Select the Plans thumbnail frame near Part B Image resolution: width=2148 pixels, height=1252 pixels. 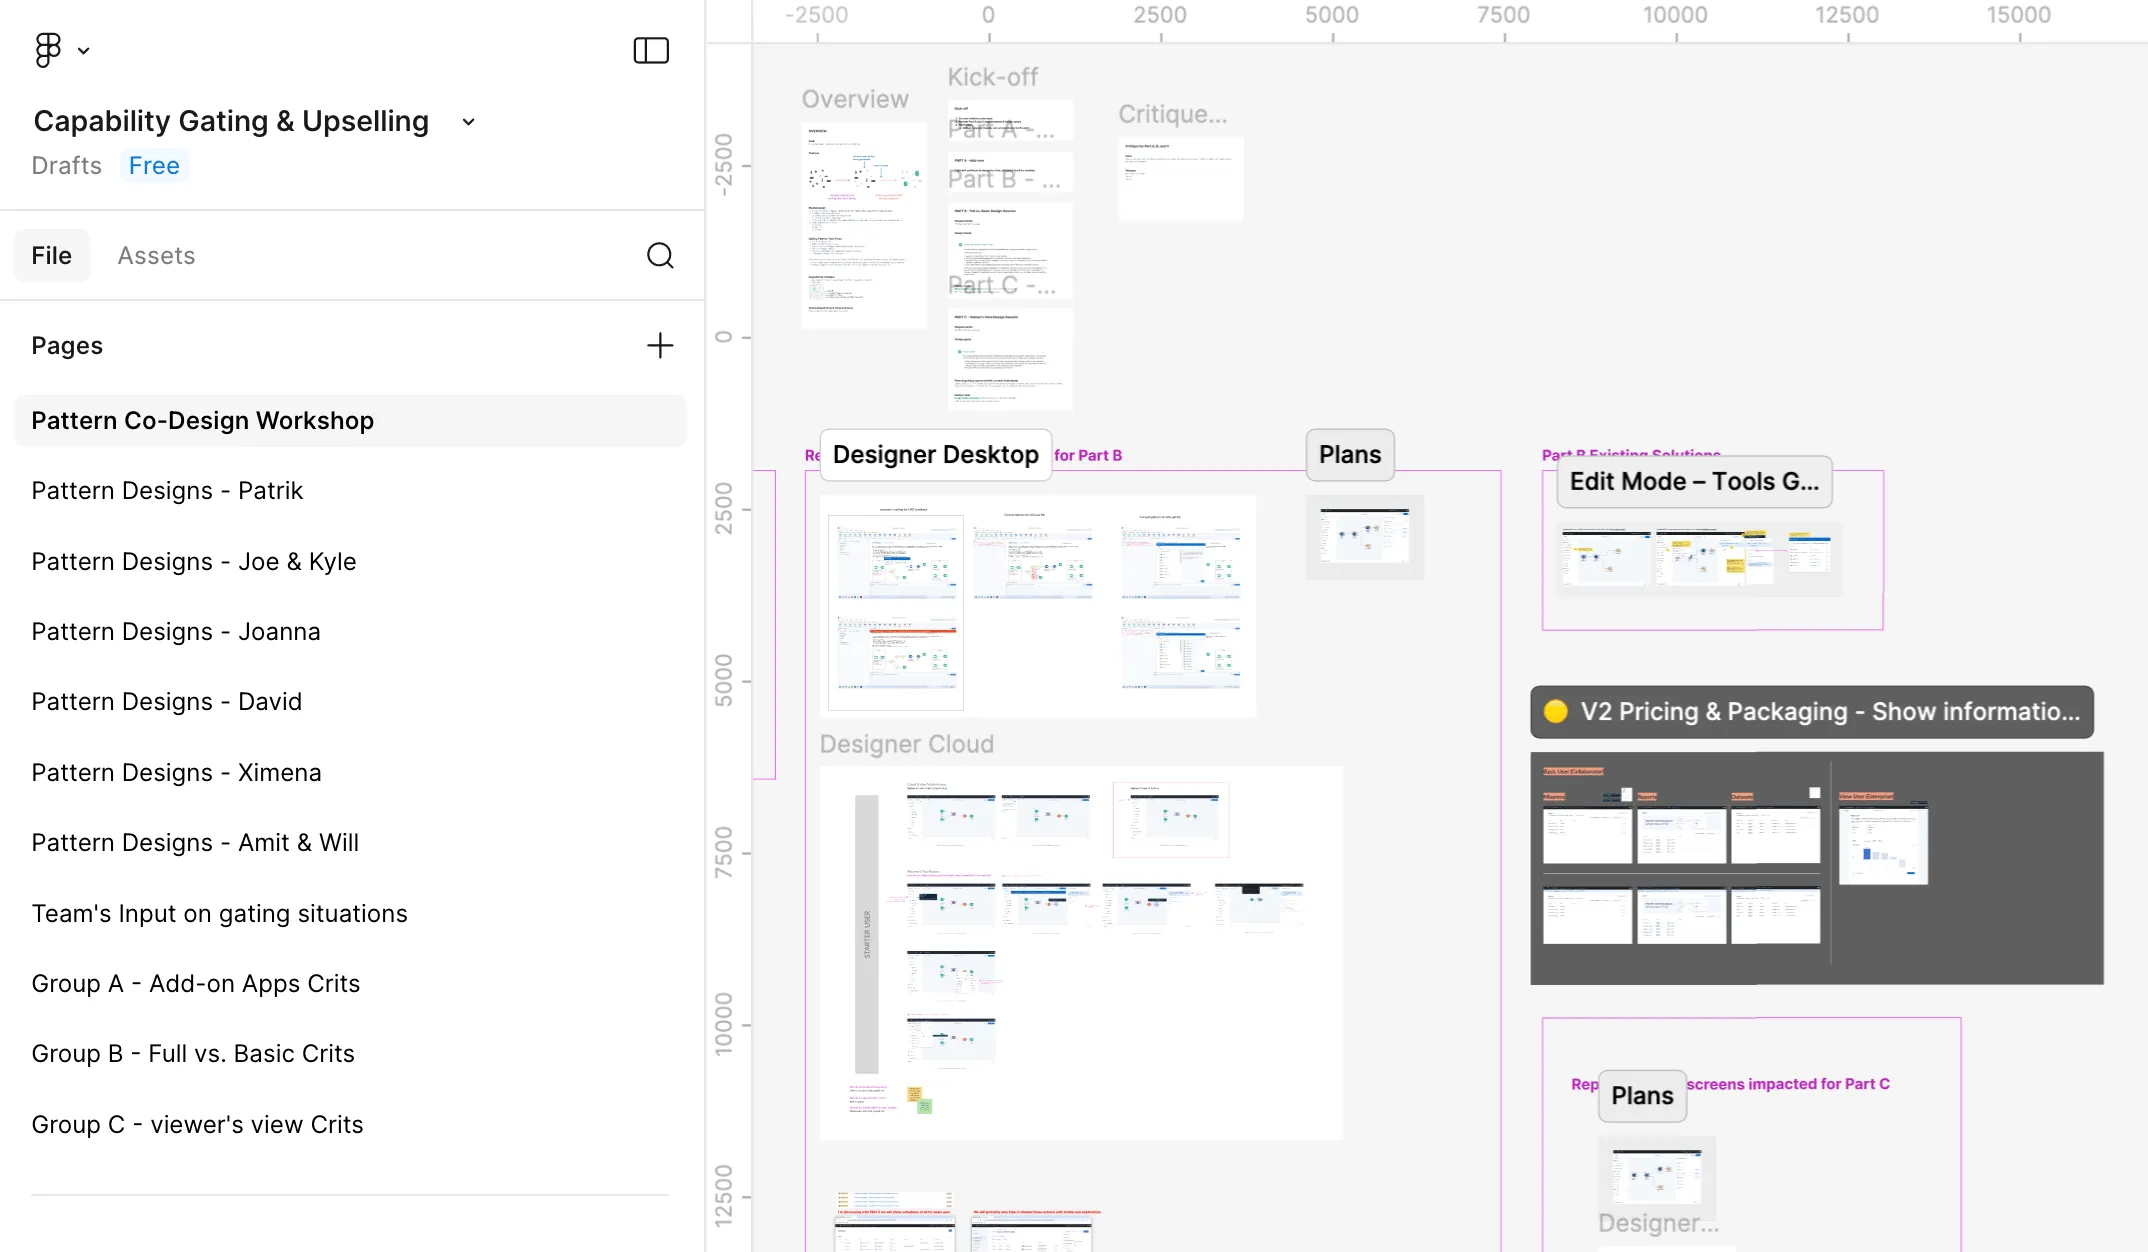[x=1365, y=537]
